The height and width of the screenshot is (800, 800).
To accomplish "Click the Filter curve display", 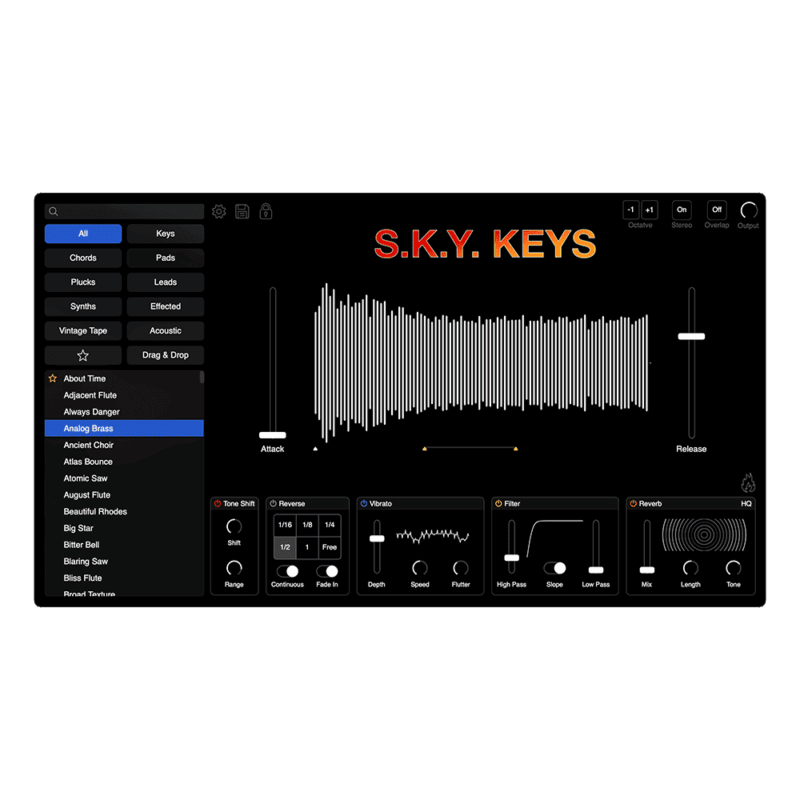I will [x=555, y=538].
